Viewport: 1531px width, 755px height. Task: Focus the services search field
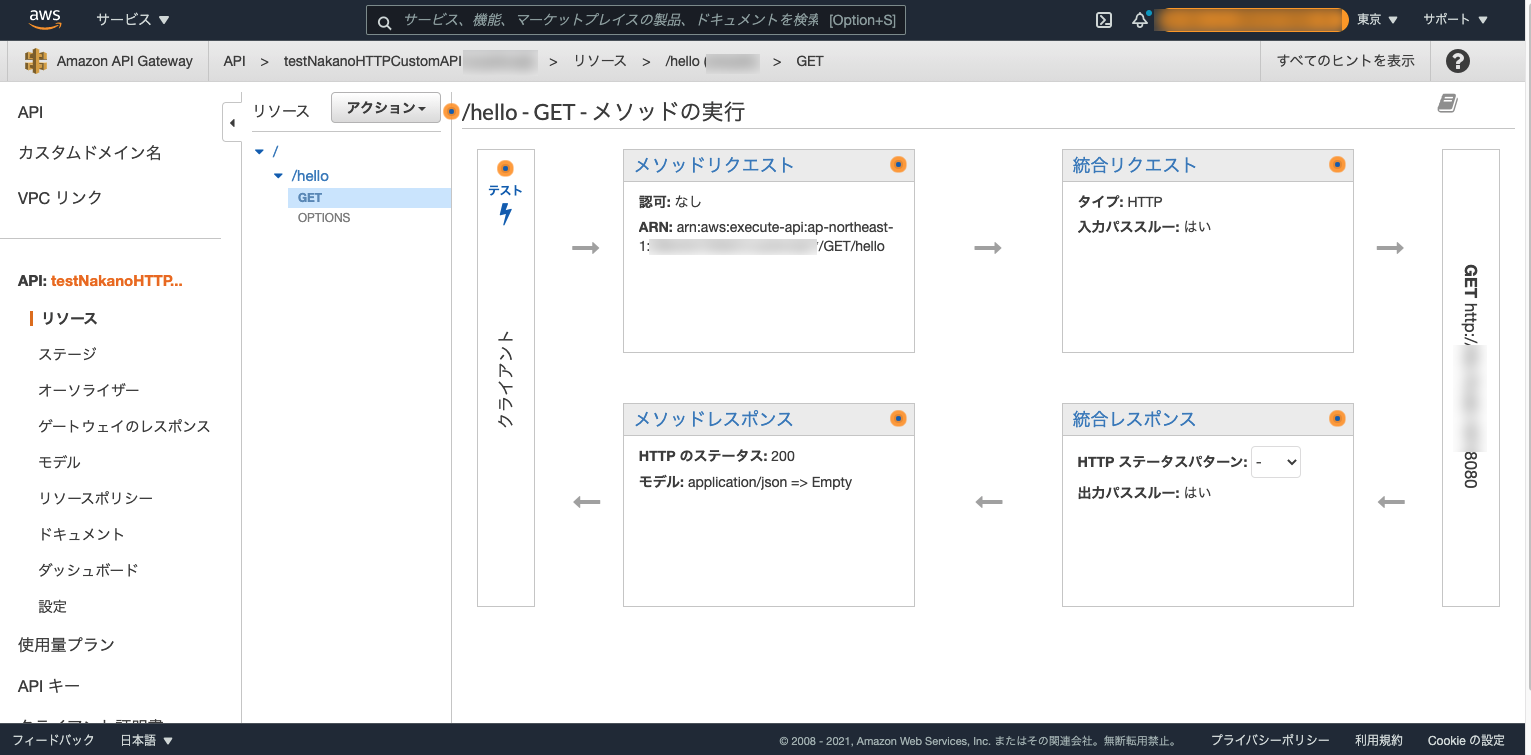[x=636, y=20]
